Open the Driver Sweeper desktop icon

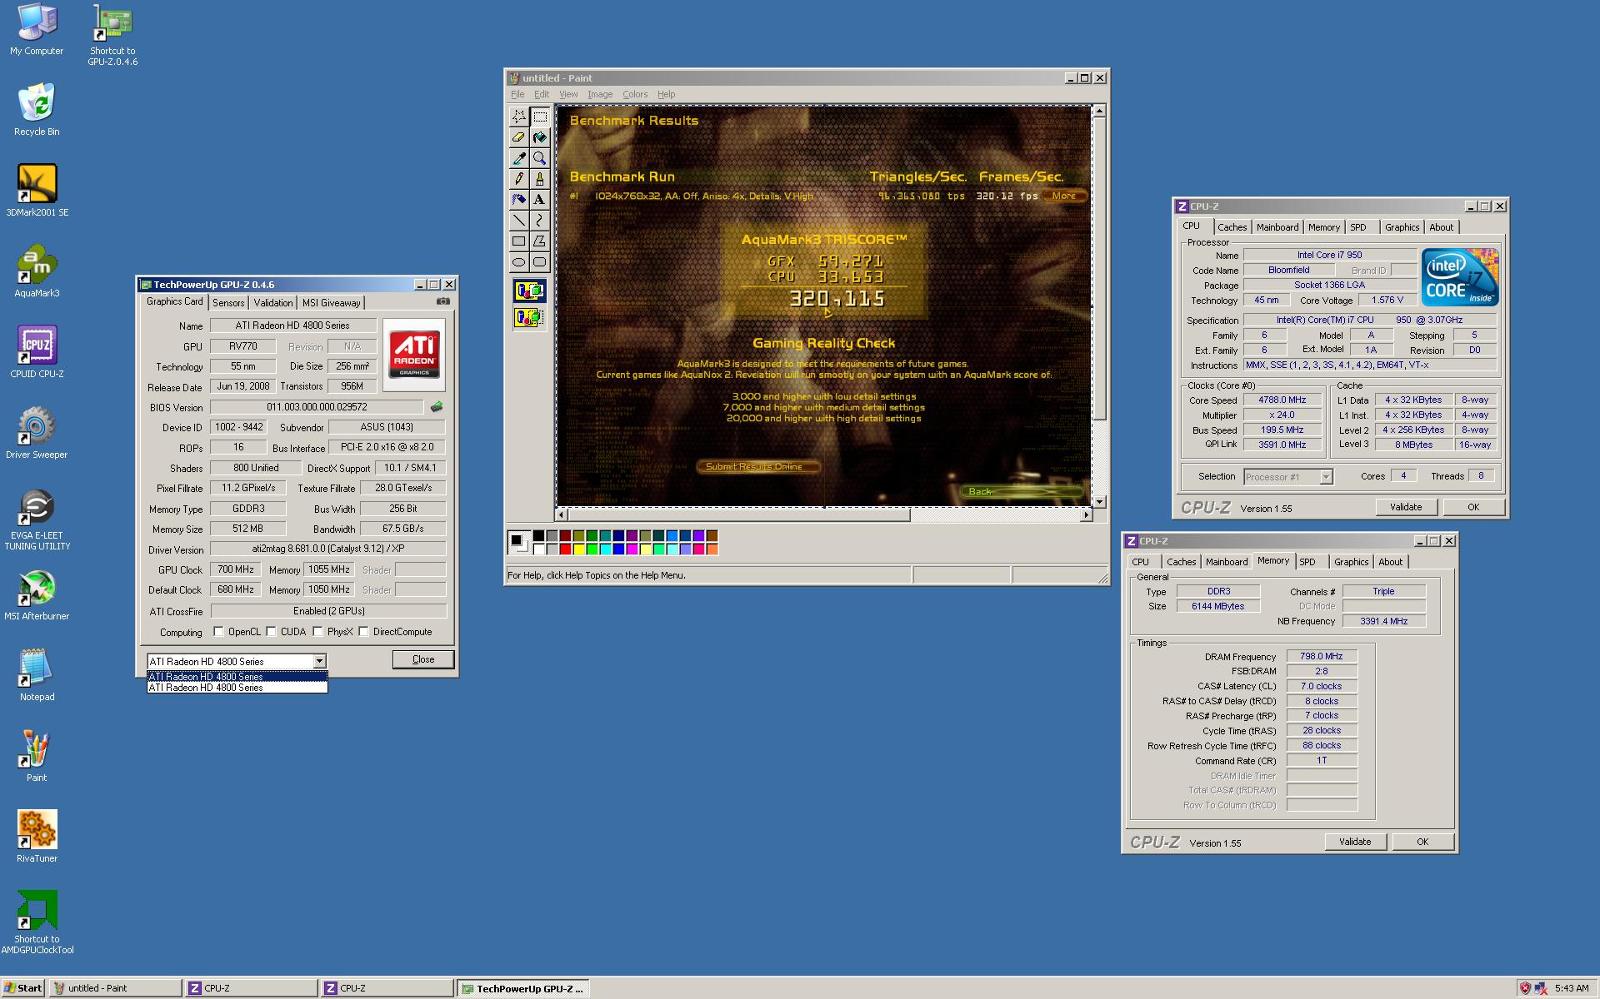click(36, 433)
